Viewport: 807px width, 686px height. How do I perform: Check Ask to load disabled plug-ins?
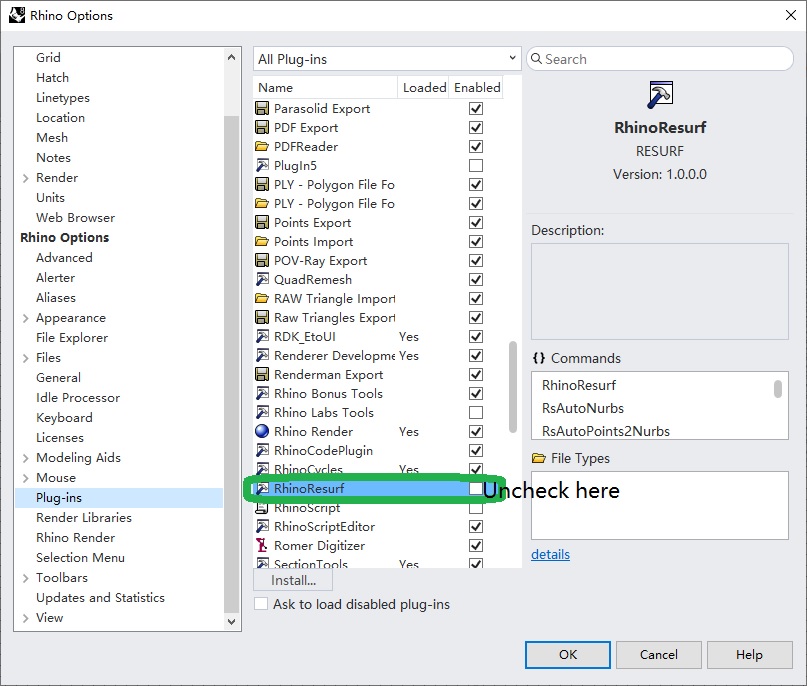261,604
